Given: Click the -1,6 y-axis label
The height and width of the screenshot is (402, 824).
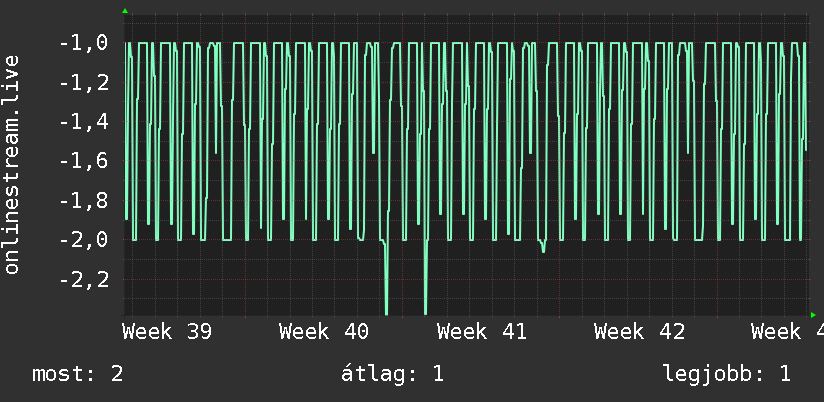Looking at the screenshot, I should tap(84, 161).
